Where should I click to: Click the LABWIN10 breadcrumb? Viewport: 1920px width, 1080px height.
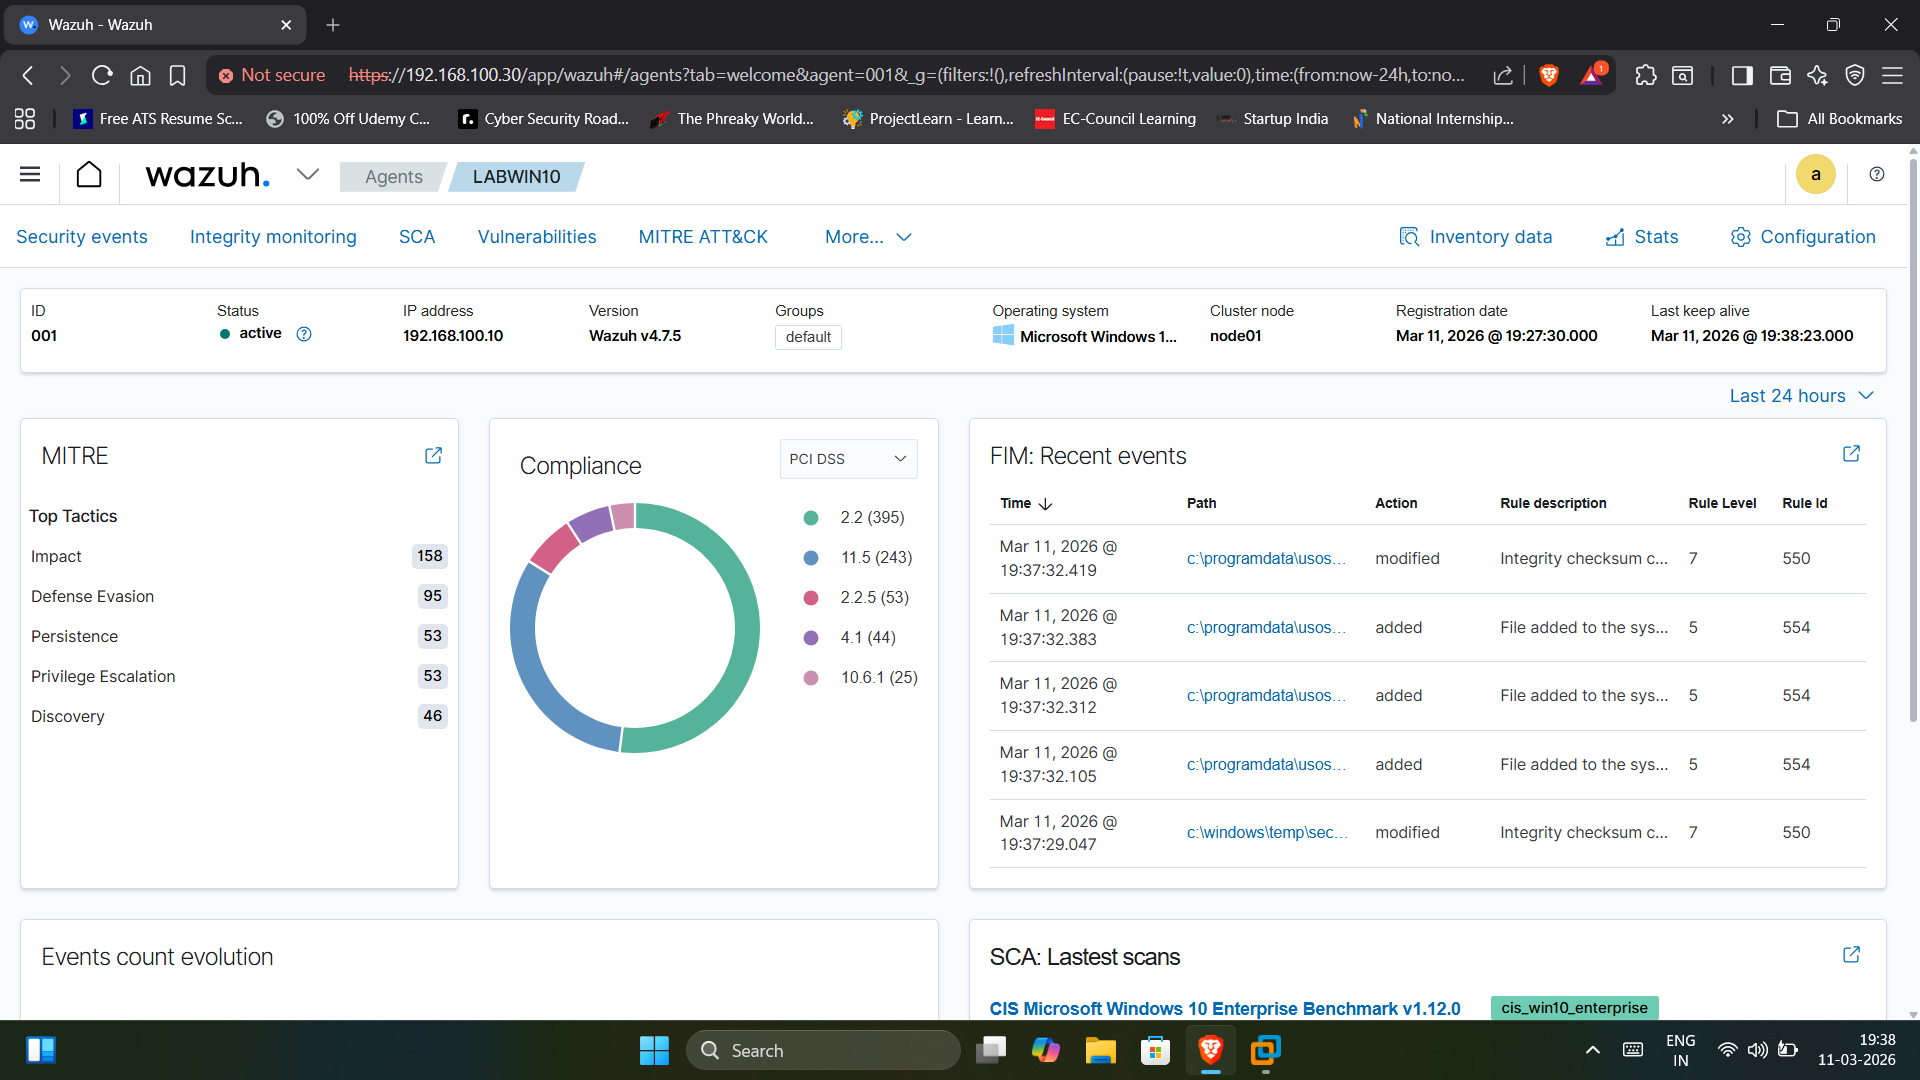tap(516, 177)
